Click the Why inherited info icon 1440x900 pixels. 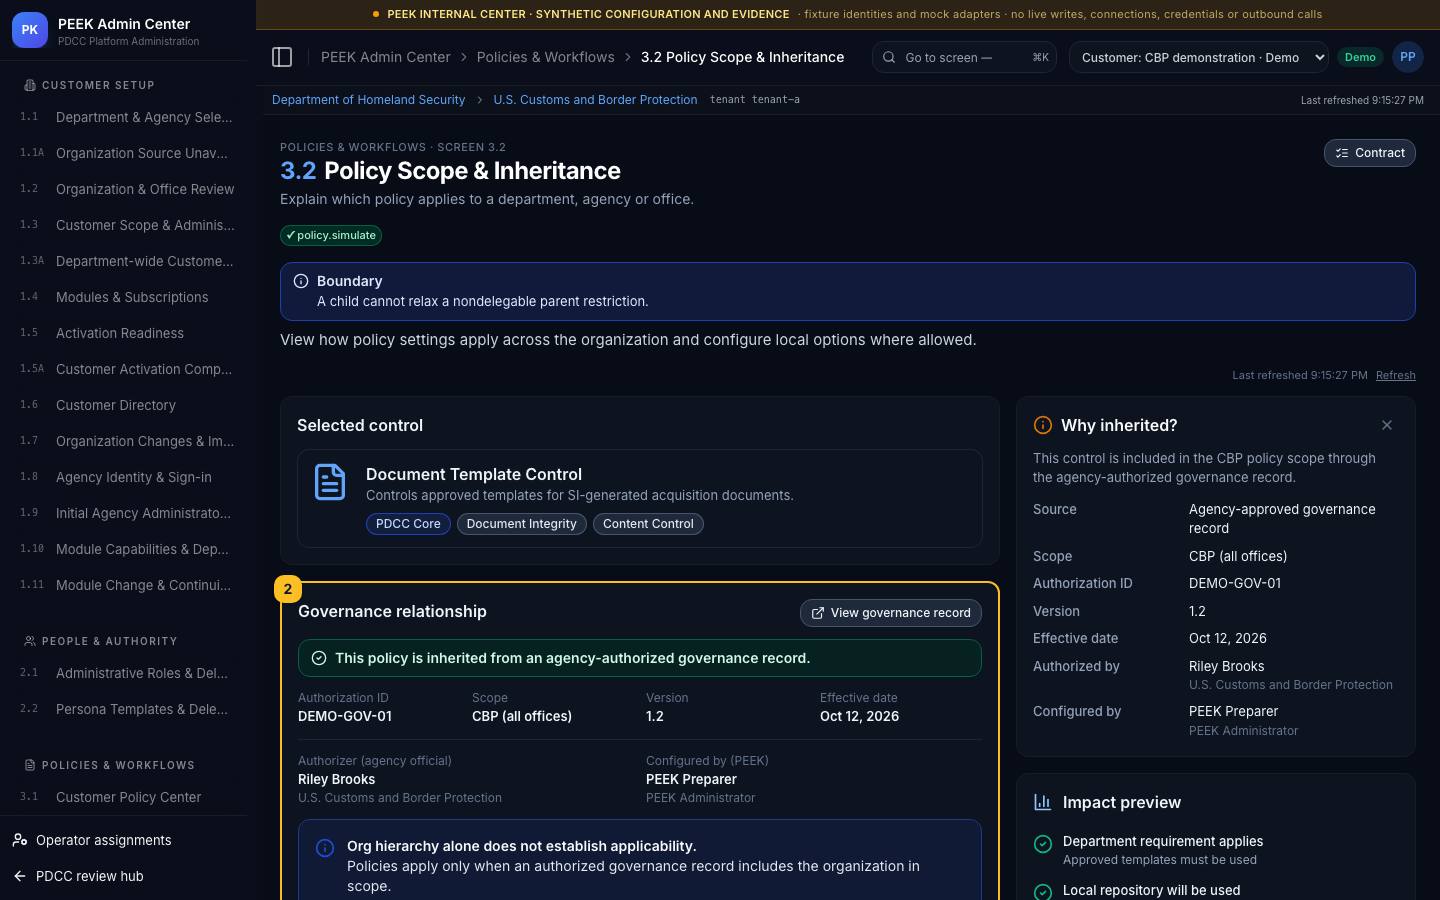[x=1042, y=425]
